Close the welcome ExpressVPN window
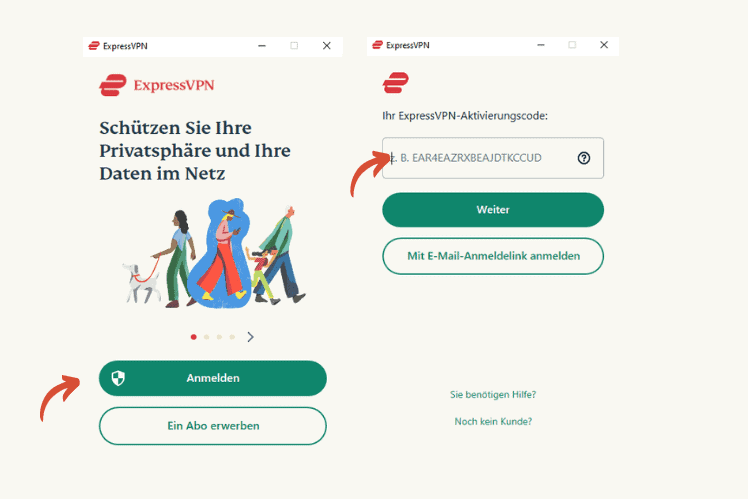 point(327,46)
